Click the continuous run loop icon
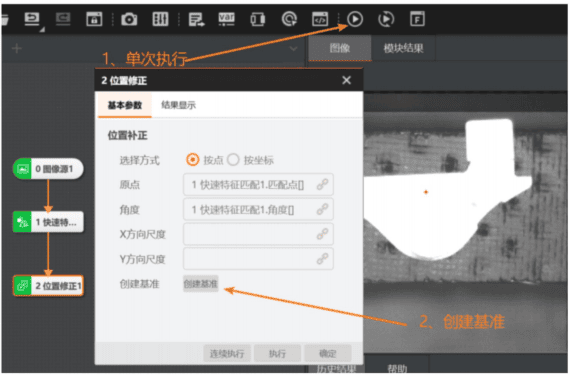 pos(386,19)
